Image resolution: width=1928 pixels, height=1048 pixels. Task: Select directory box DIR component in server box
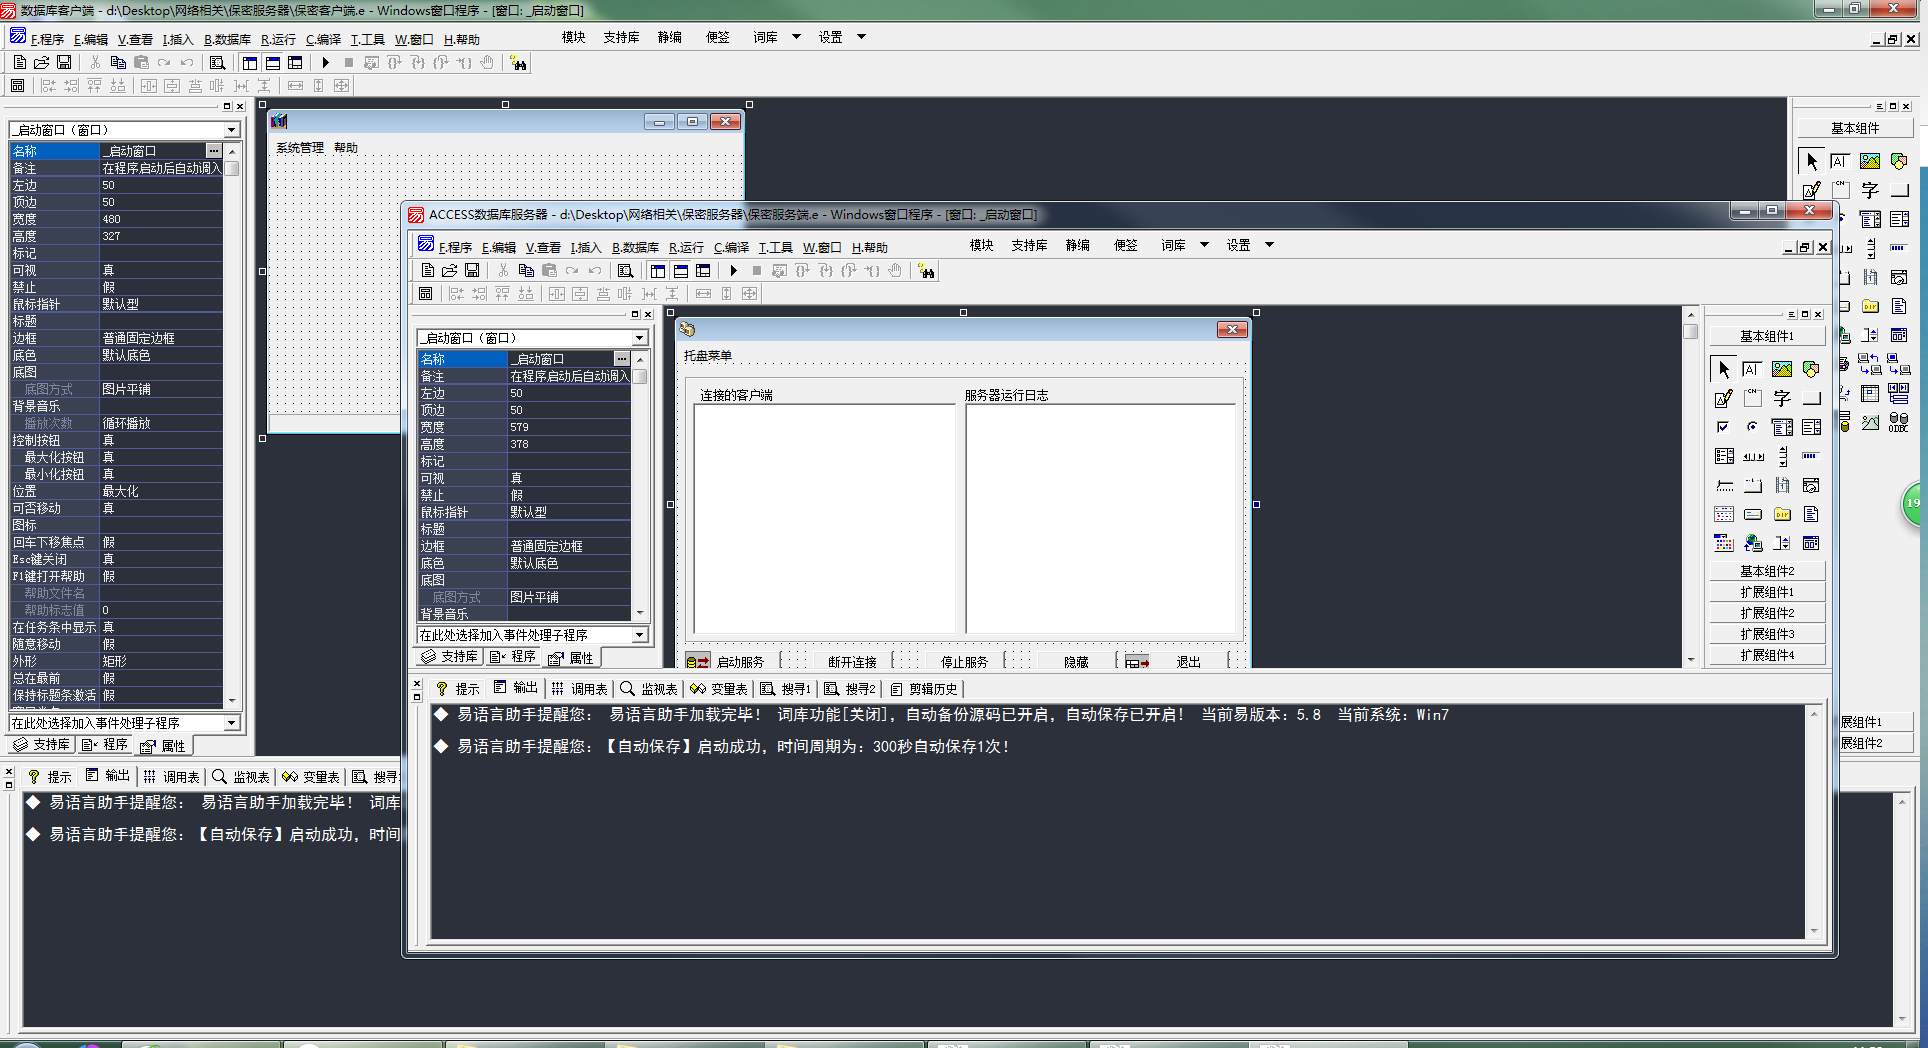pos(1782,514)
